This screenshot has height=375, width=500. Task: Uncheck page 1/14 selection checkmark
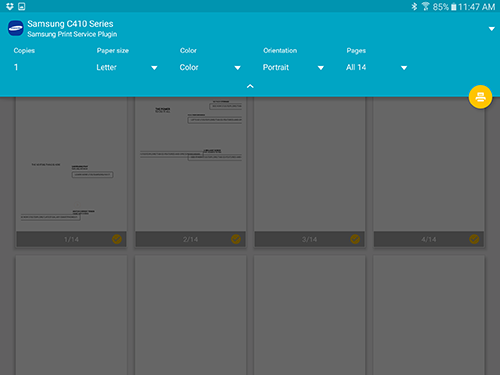coord(117,239)
